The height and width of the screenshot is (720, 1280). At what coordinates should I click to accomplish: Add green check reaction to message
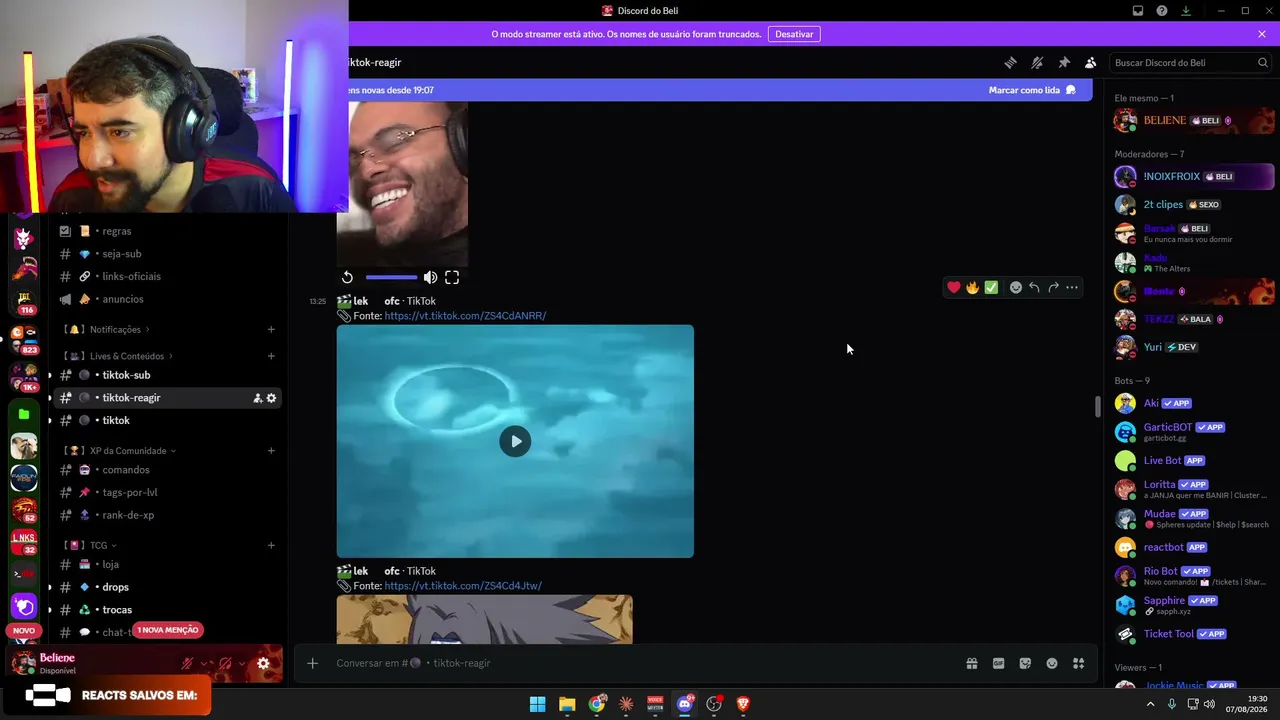pyautogui.click(x=991, y=287)
